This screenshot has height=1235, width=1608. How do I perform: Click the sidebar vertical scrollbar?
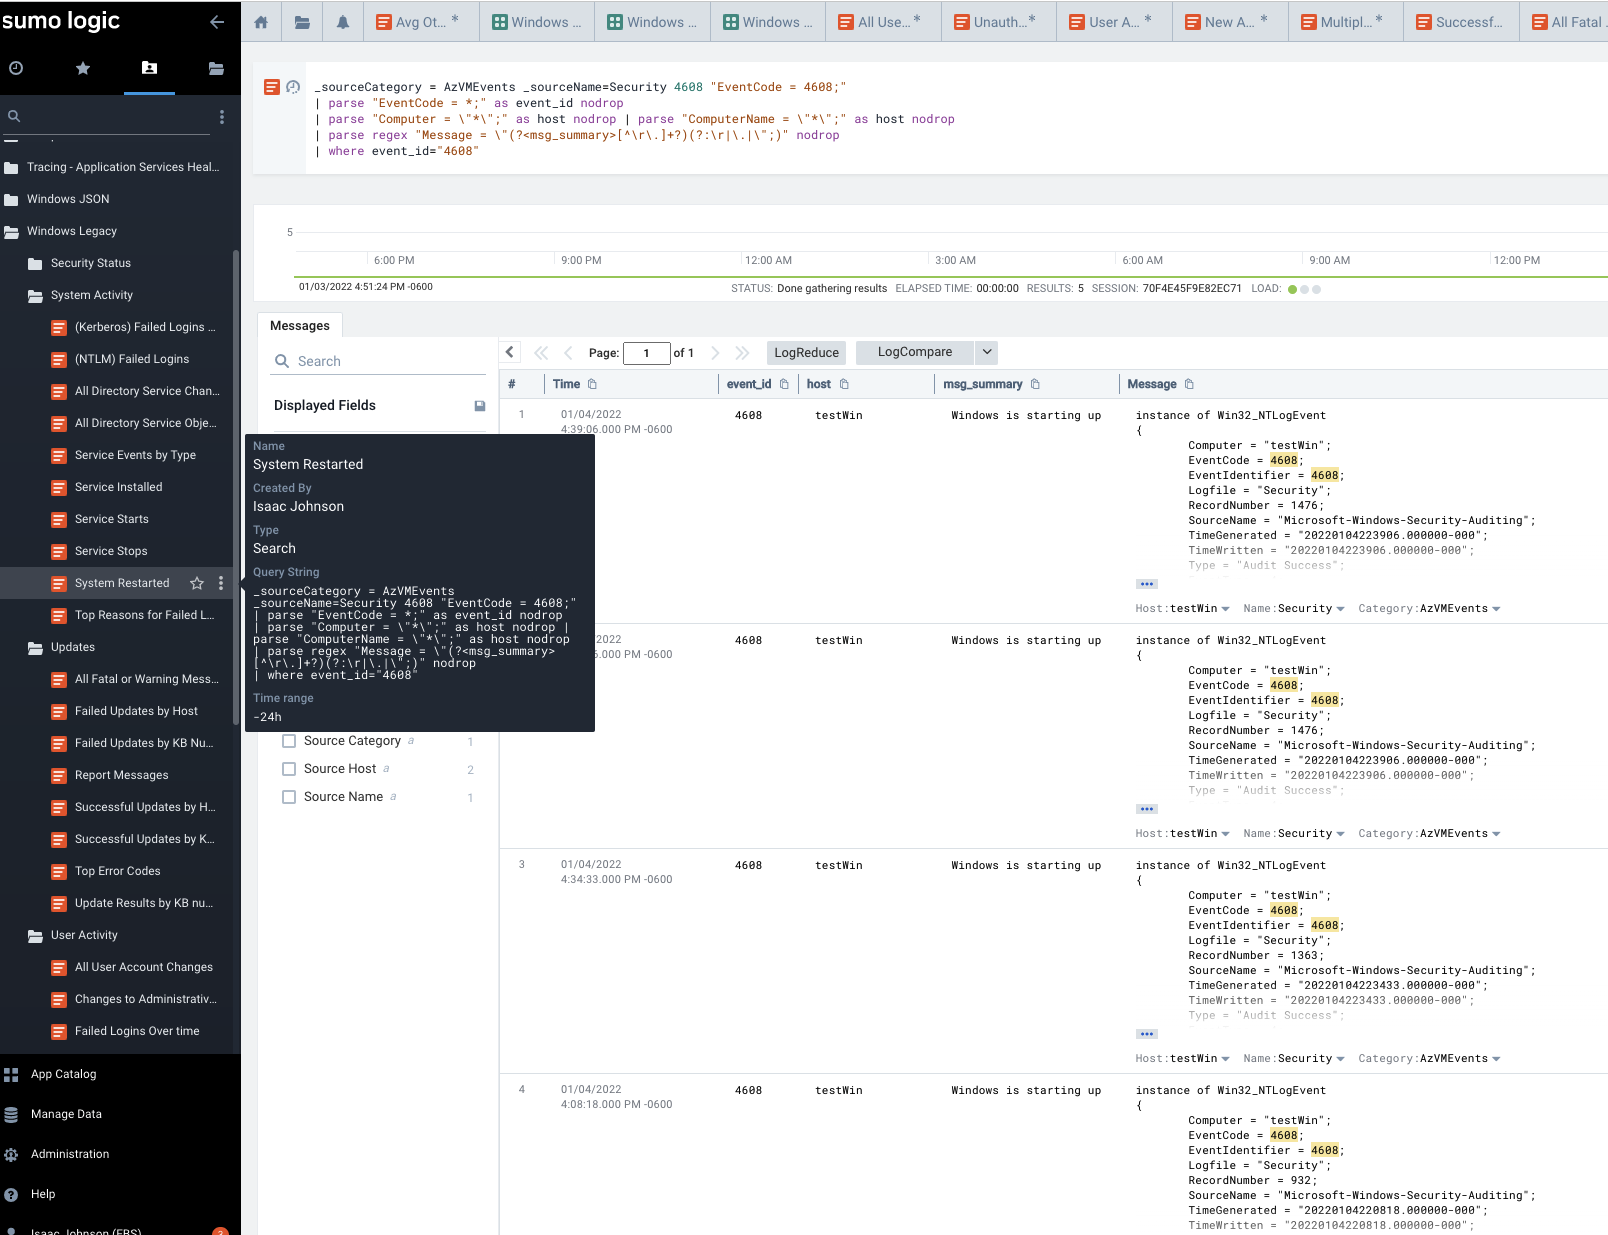pos(236,486)
